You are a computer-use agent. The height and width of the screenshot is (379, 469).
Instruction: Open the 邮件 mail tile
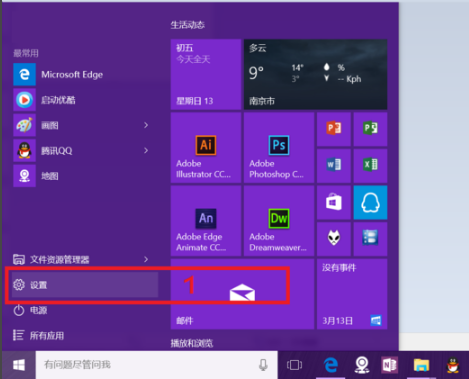242,294
